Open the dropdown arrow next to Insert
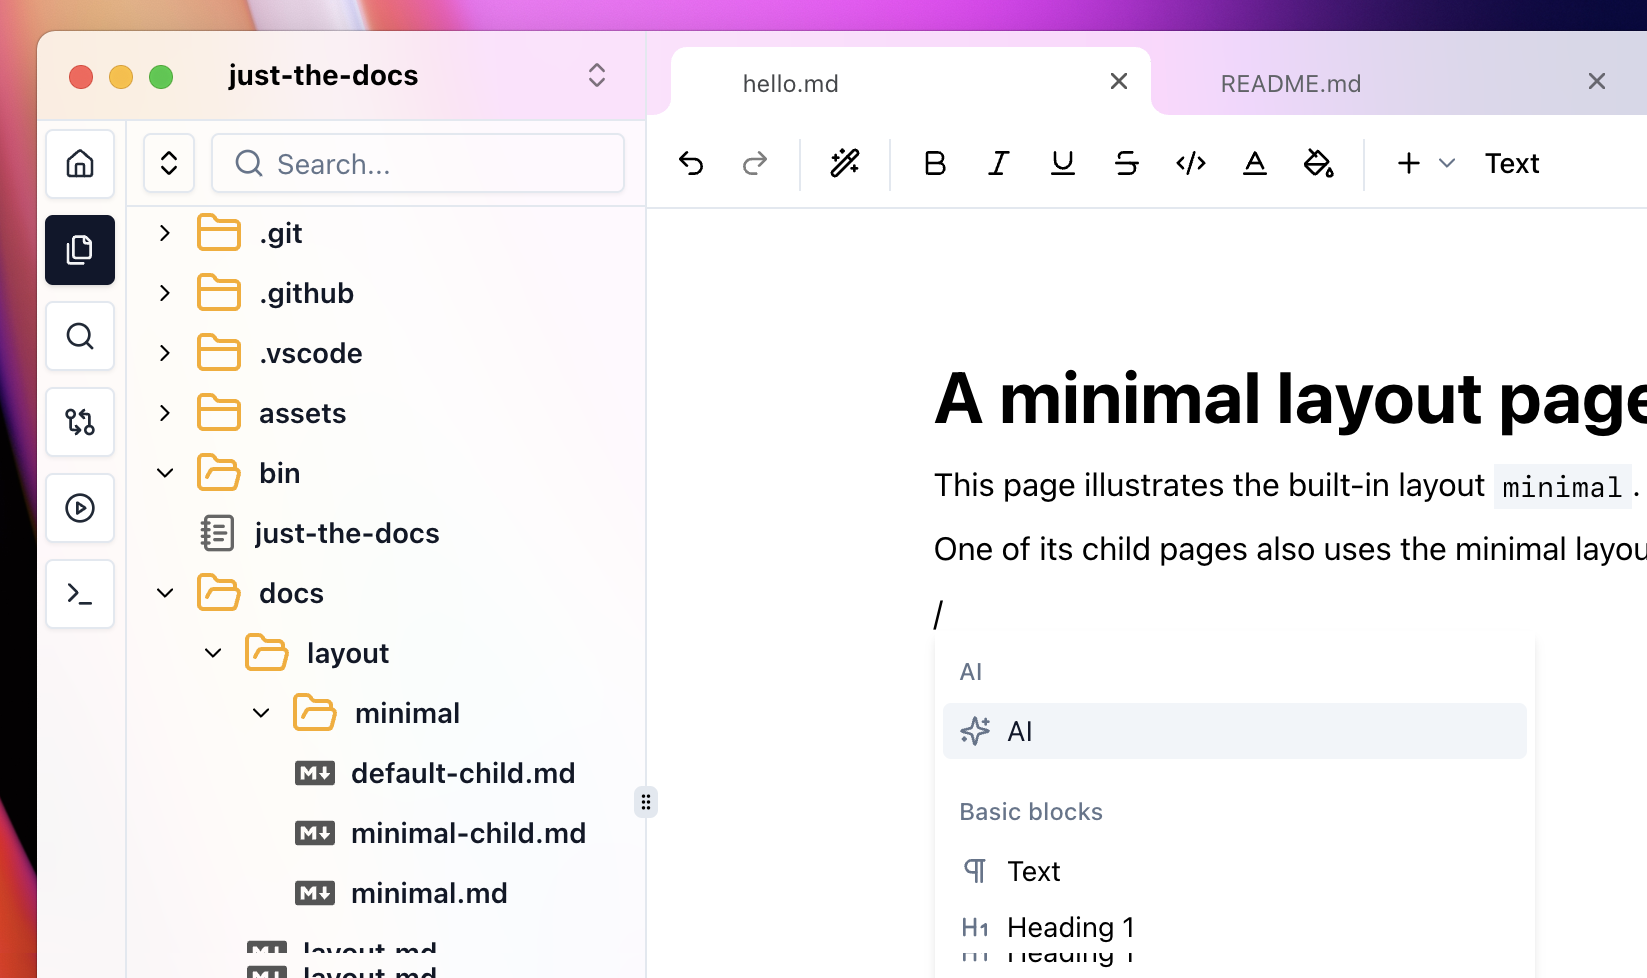 coord(1447,163)
